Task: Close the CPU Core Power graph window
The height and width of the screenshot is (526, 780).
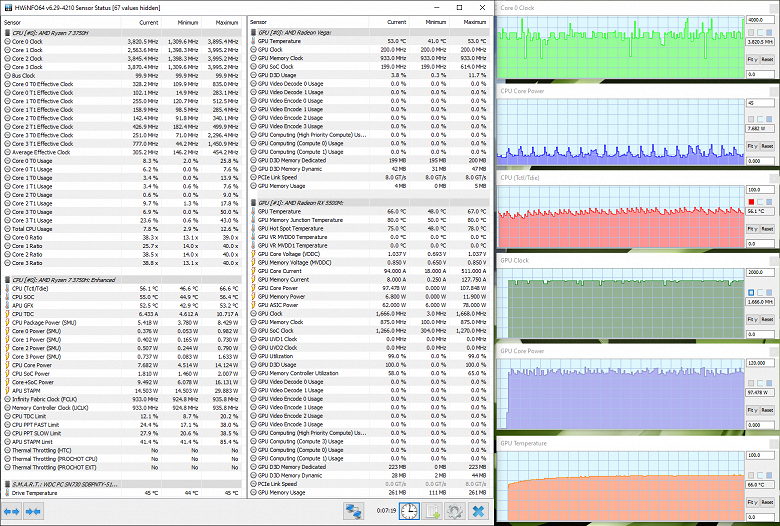Action: point(773,91)
